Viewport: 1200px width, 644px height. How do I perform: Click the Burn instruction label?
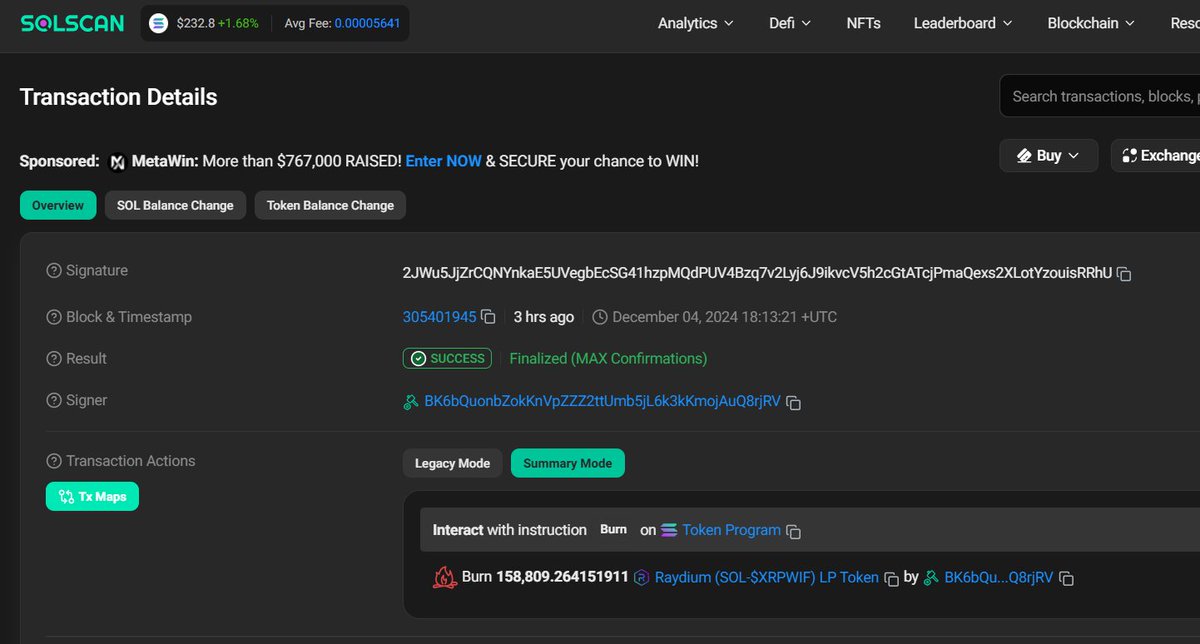(x=613, y=529)
